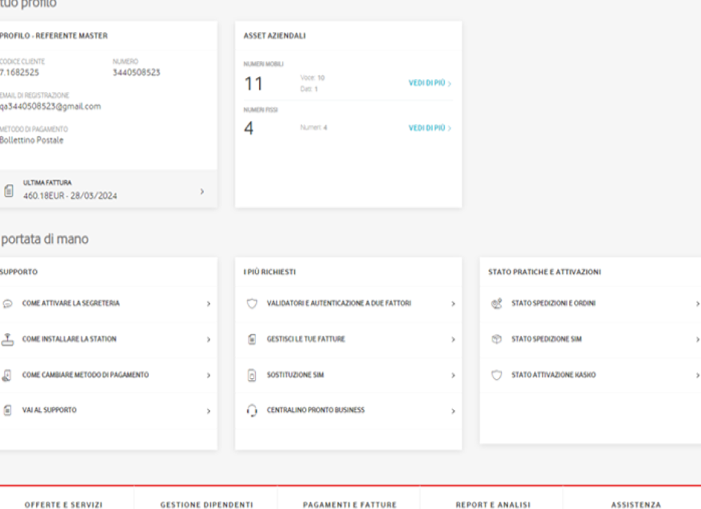Expand the Come installare la Station chevron
The width and height of the screenshot is (701, 509).
coord(208,340)
